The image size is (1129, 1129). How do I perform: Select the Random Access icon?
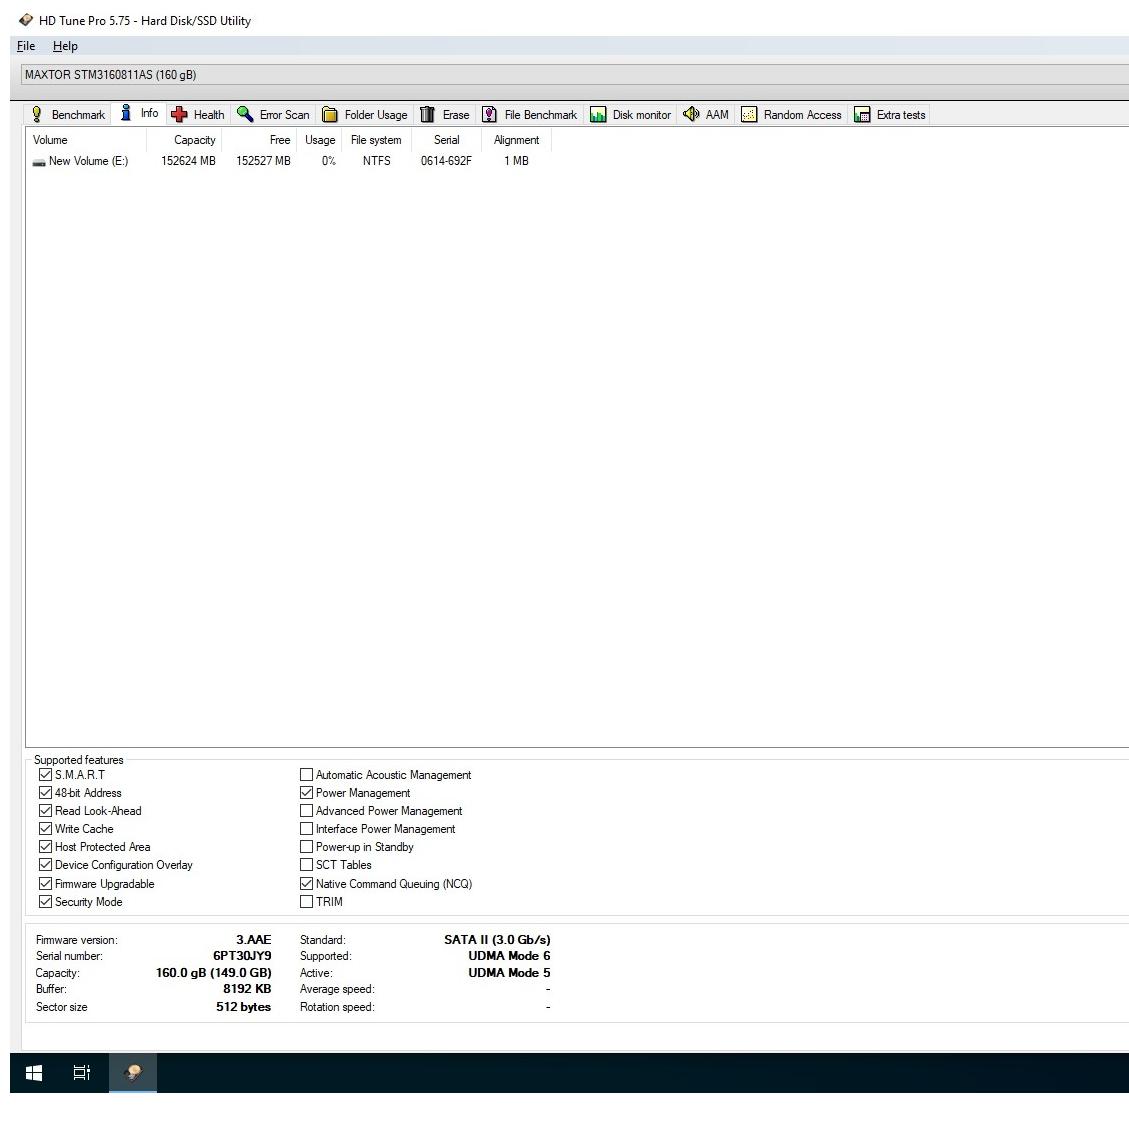749,114
